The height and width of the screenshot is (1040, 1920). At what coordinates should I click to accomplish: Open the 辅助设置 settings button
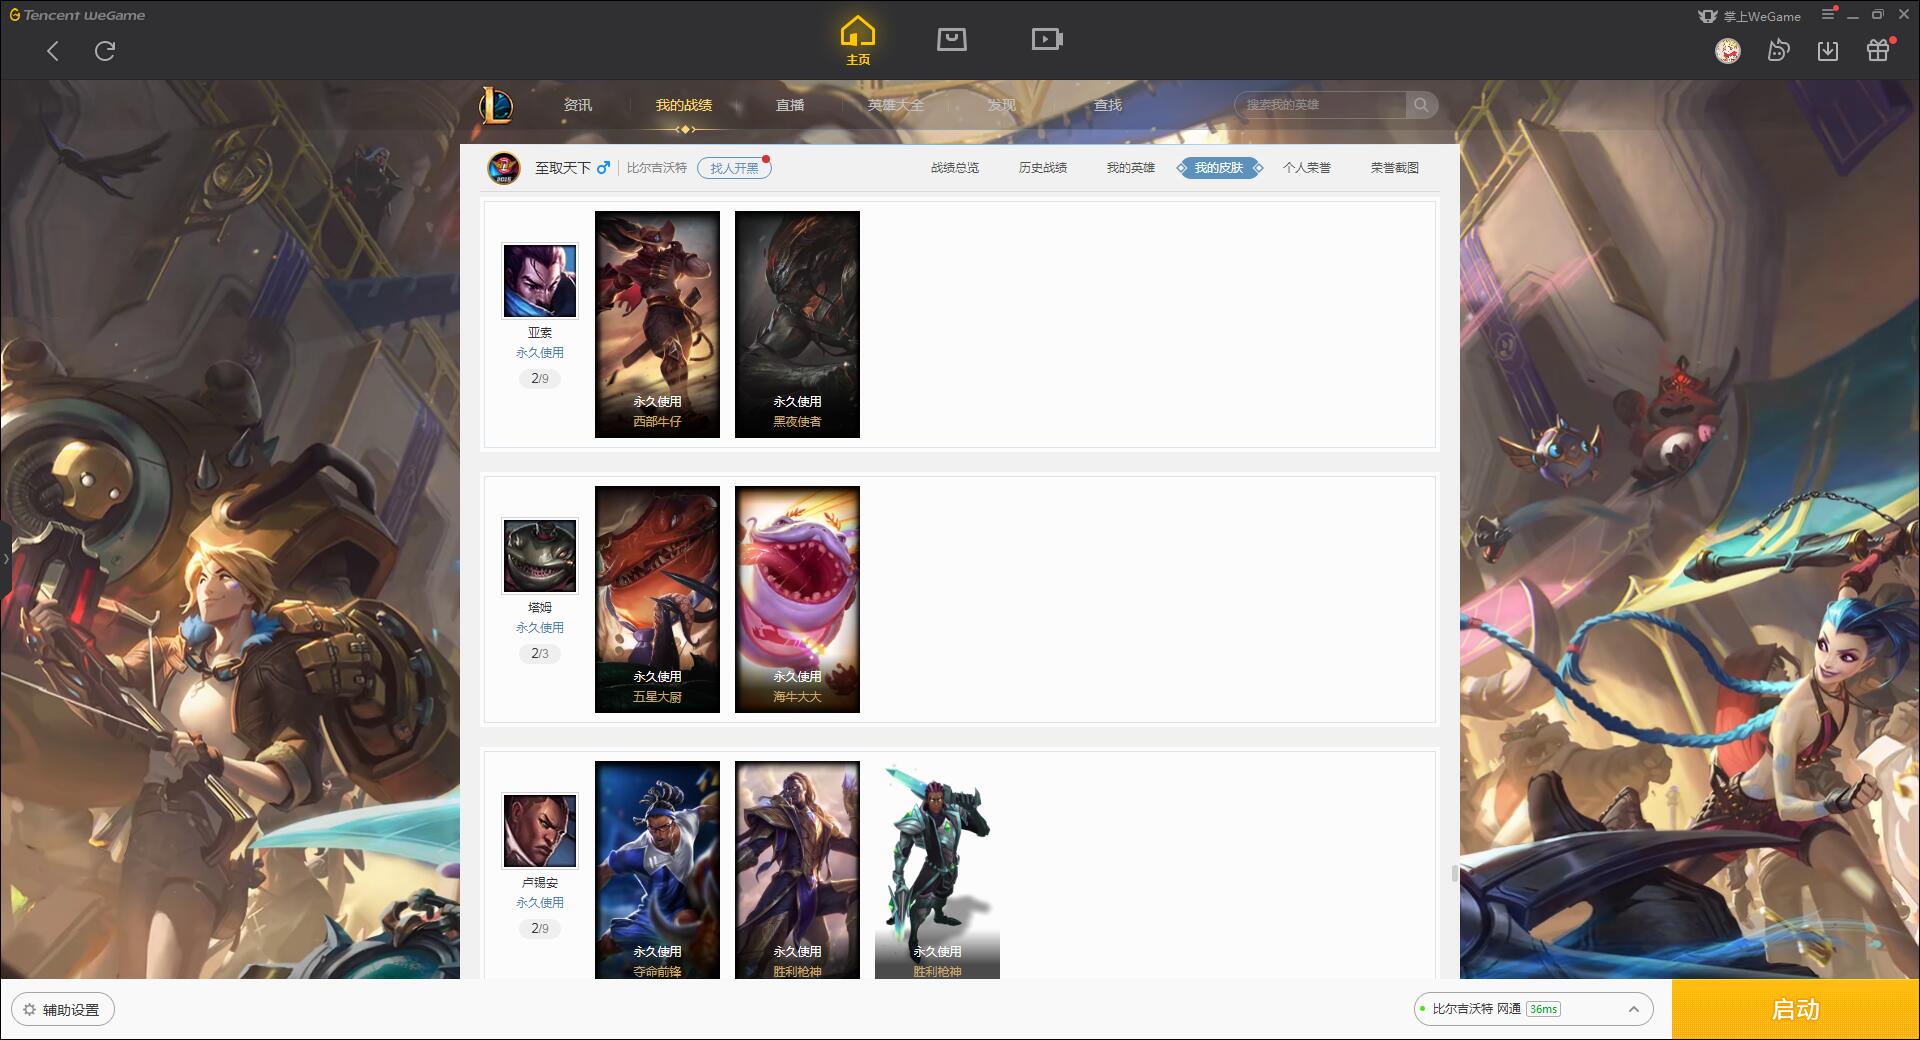tap(63, 1010)
